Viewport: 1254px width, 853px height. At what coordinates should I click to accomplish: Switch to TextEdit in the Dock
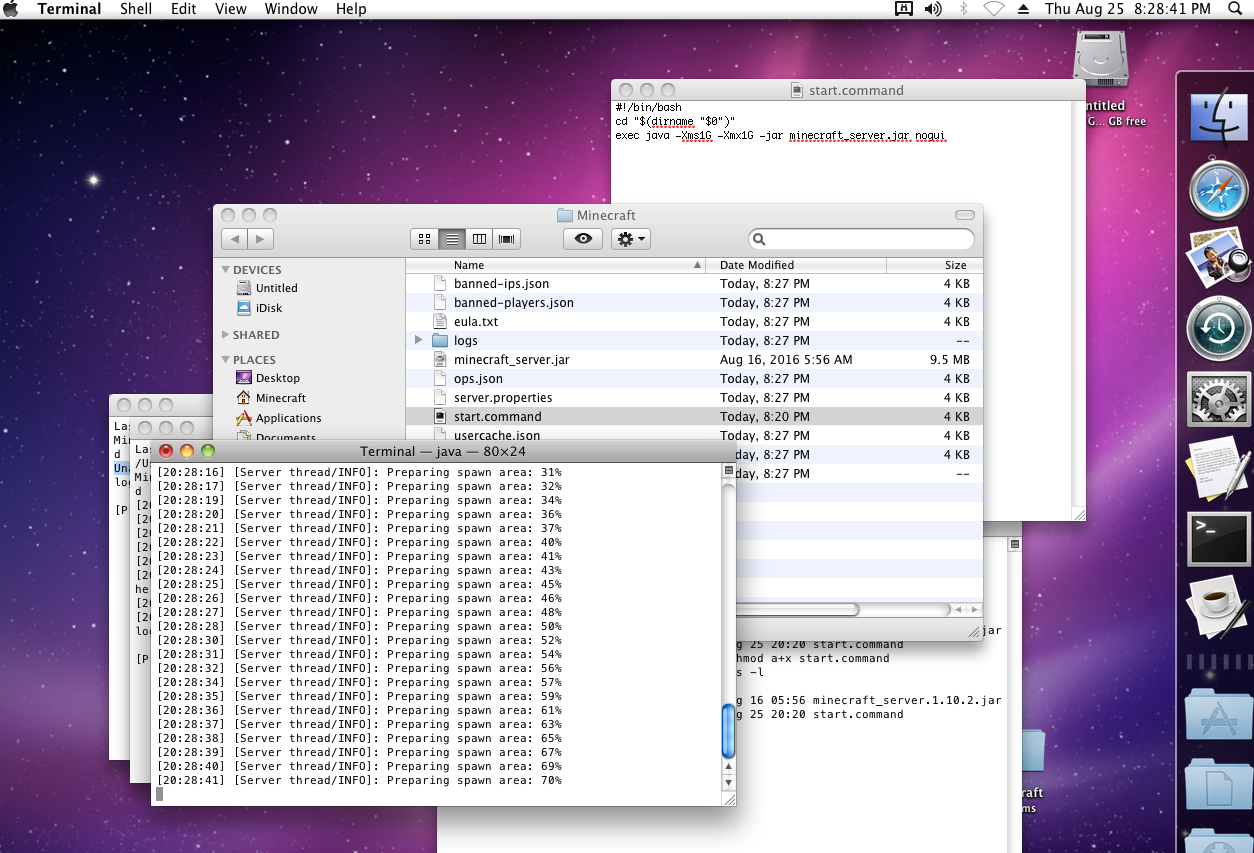(1218, 470)
